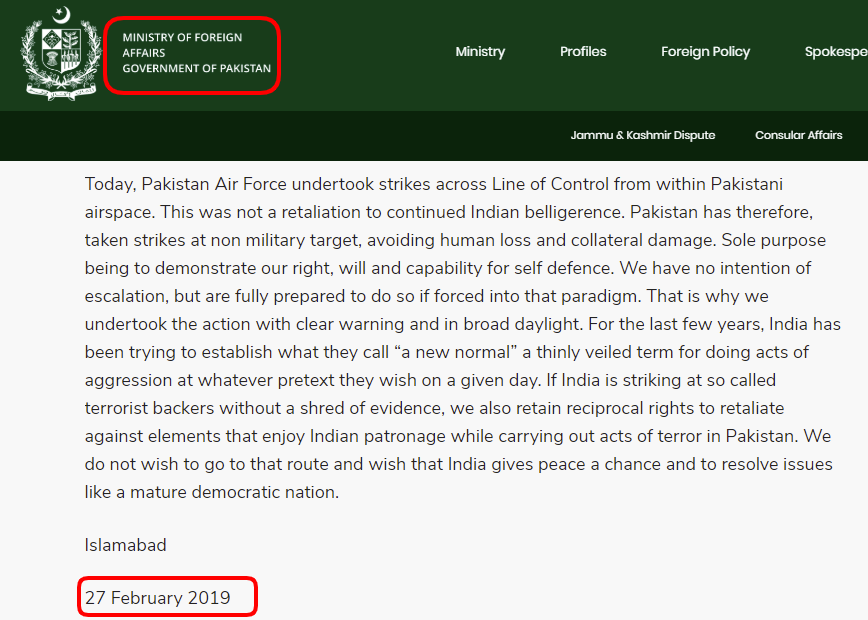Click the "GOVERNMENT OF PAKISTAN" header line
The image size is (868, 620).
click(x=197, y=68)
